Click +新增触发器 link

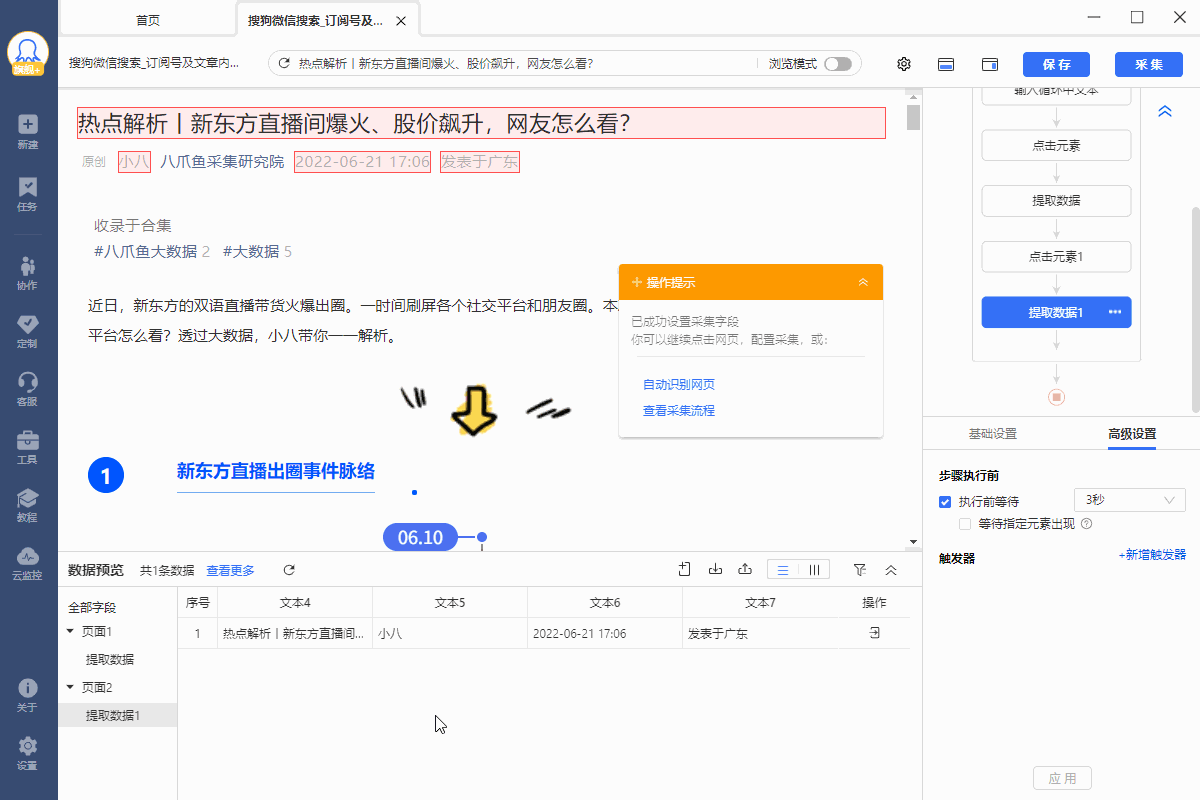tap(1152, 554)
